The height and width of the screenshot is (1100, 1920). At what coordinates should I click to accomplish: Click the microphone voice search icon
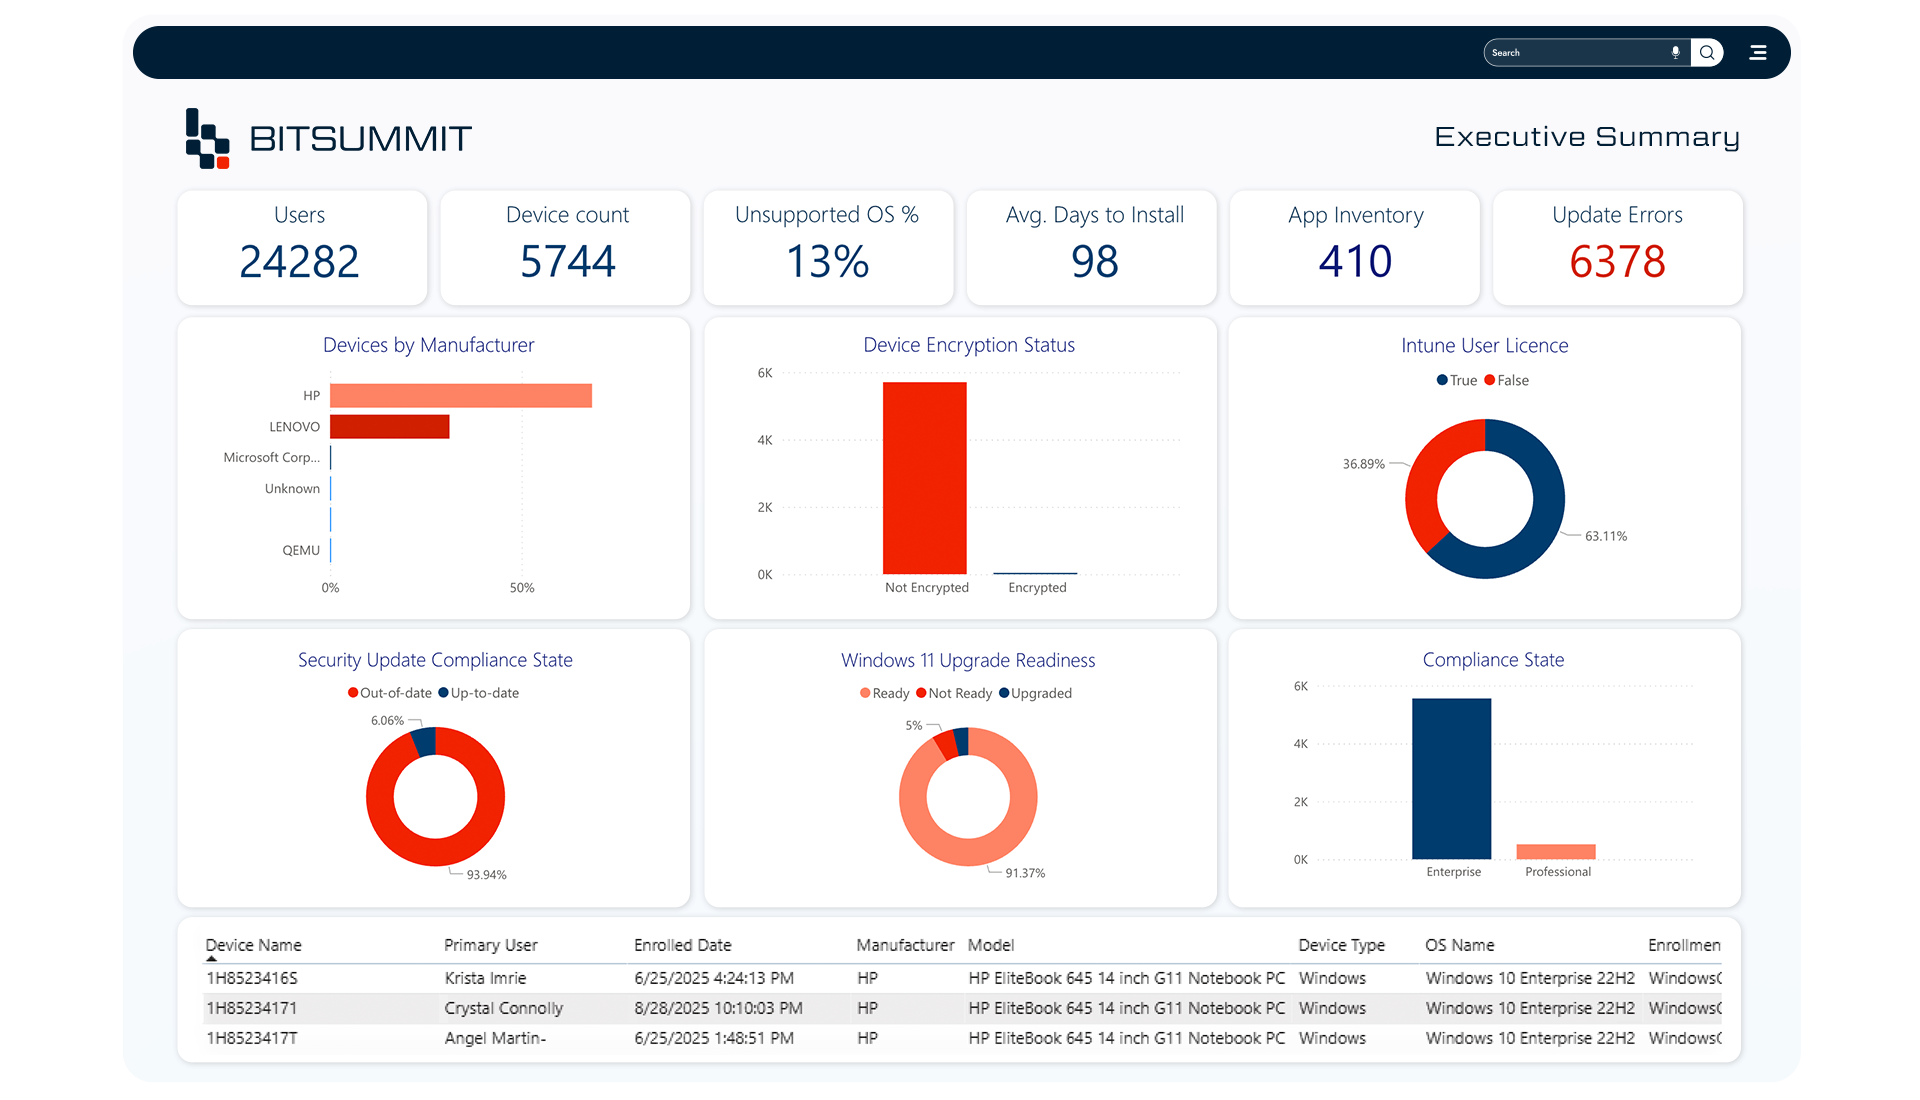(1675, 52)
